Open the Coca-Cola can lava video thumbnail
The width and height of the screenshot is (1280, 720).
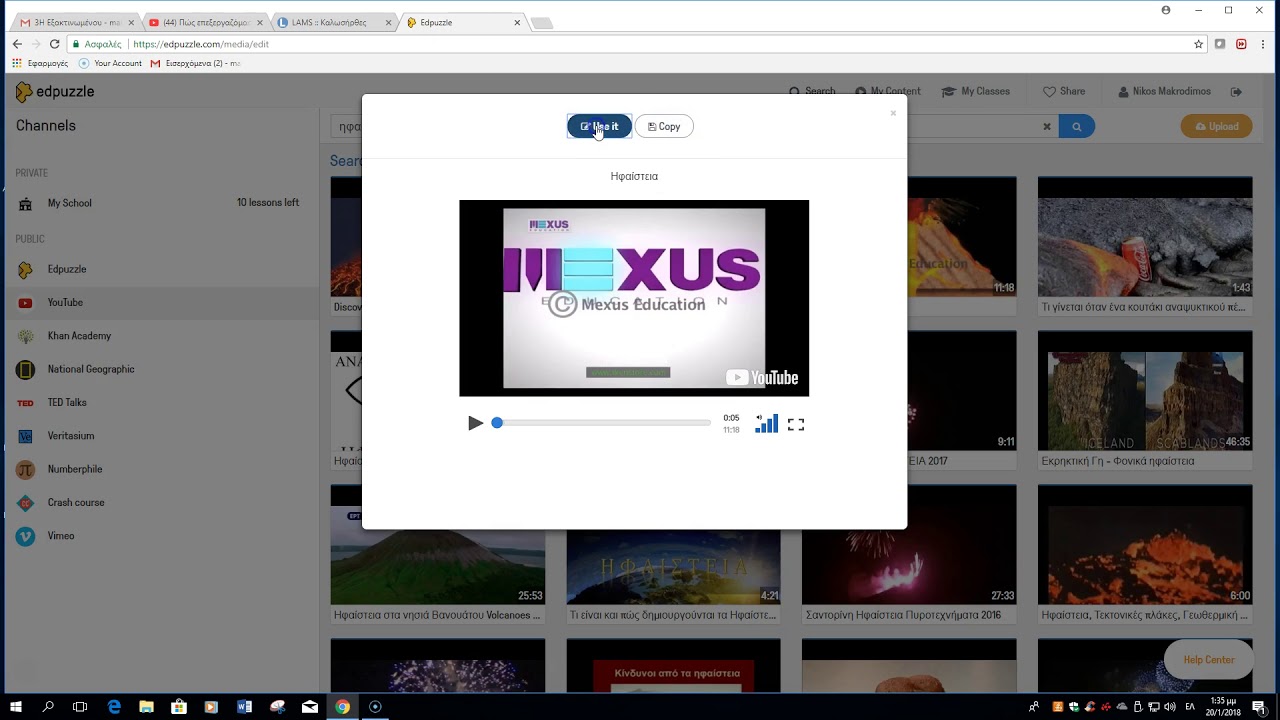(x=1145, y=237)
